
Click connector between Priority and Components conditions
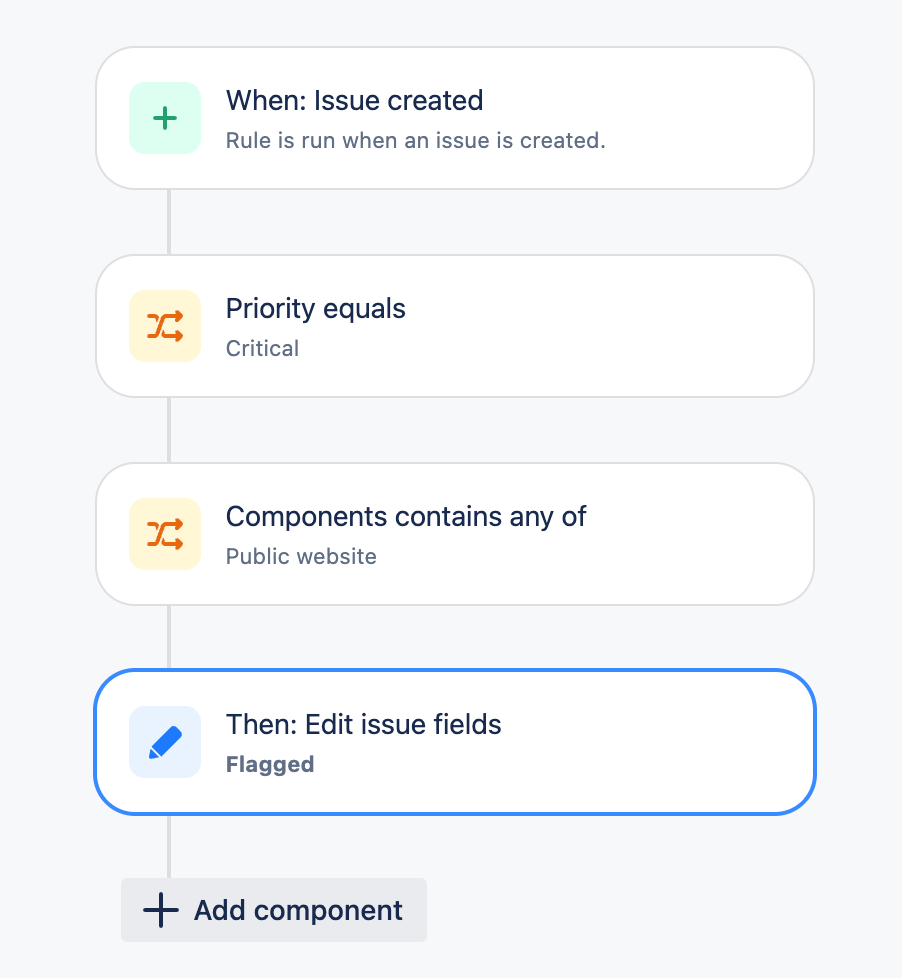(169, 430)
